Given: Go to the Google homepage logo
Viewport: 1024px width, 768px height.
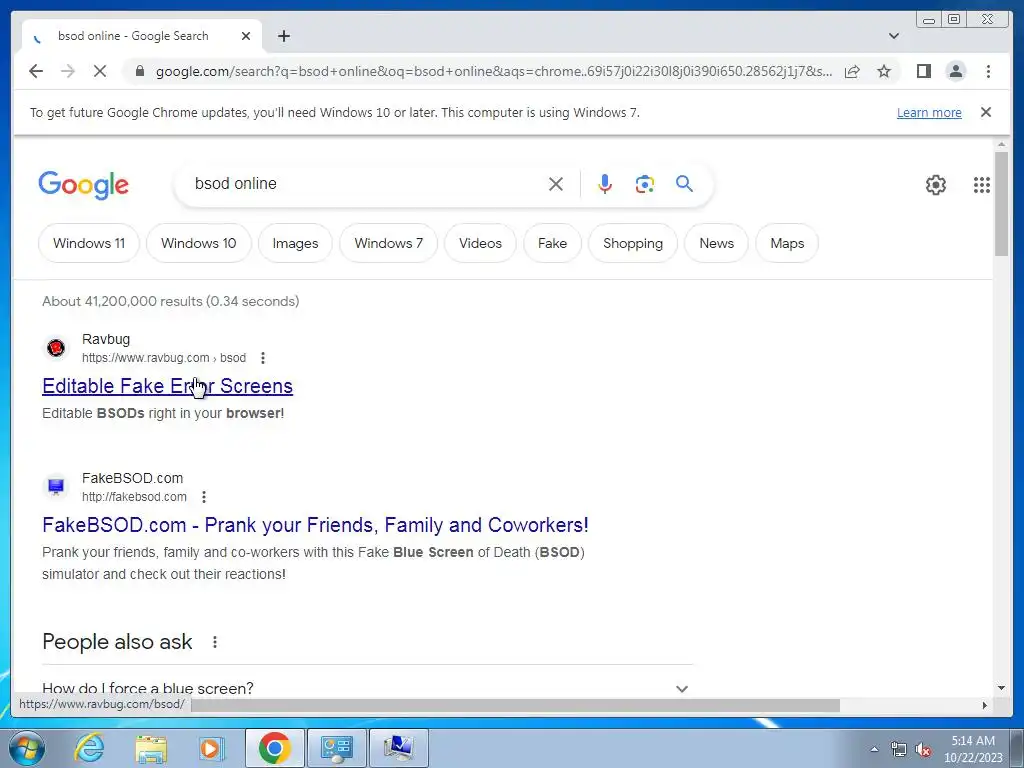Looking at the screenshot, I should pyautogui.click(x=84, y=185).
